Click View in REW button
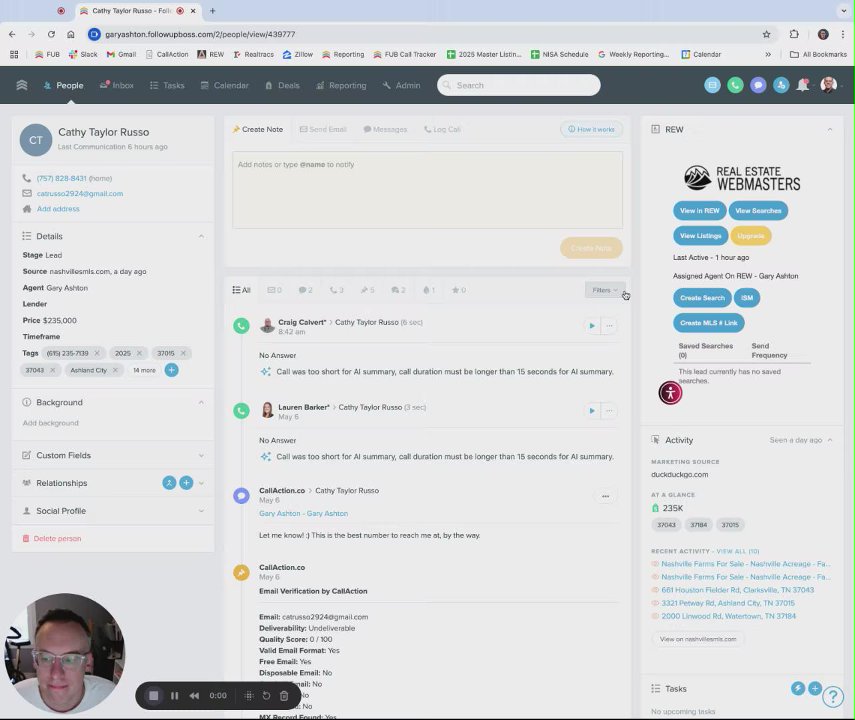Viewport: 855px width, 720px height. pyautogui.click(x=699, y=211)
